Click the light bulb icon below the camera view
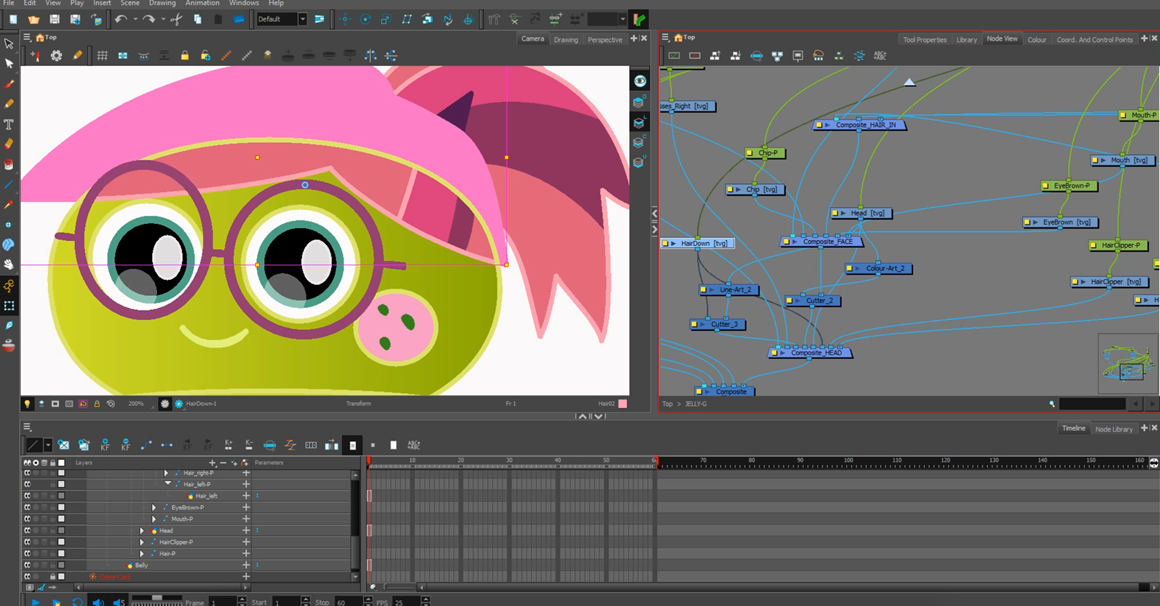The height and width of the screenshot is (606, 1160). (27, 404)
